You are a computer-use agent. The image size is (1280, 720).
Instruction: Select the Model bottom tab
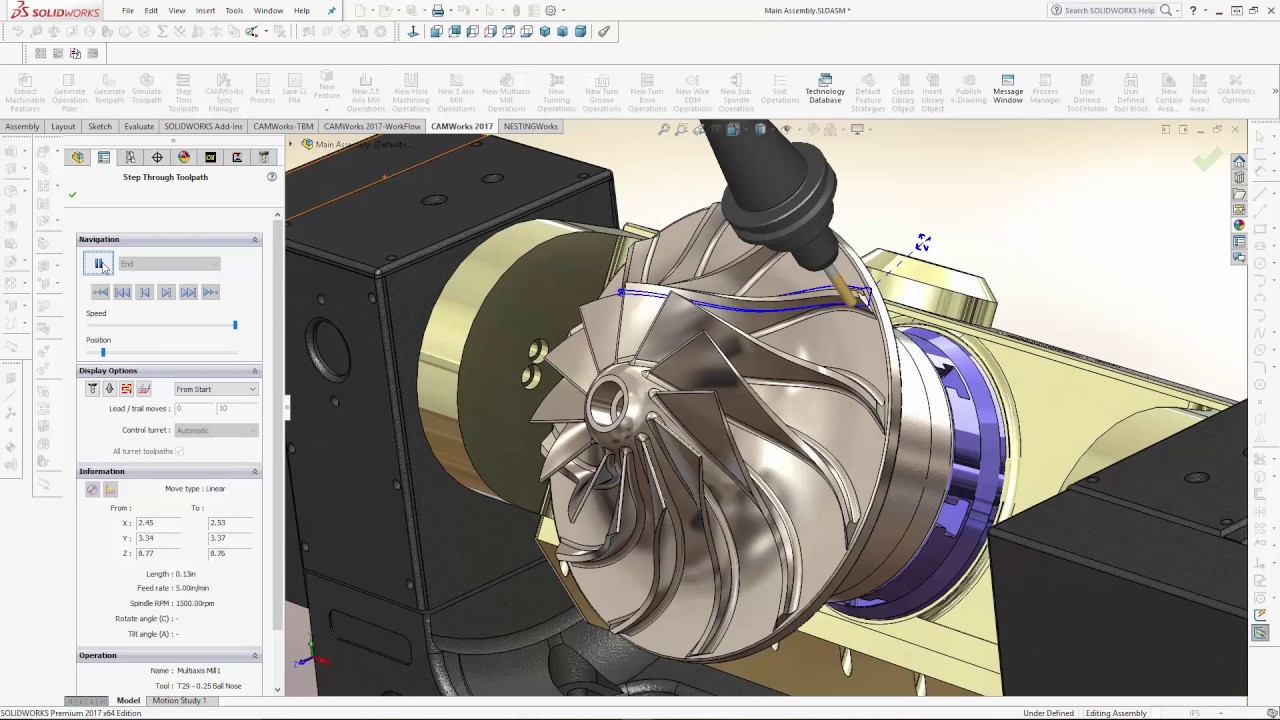[128, 701]
